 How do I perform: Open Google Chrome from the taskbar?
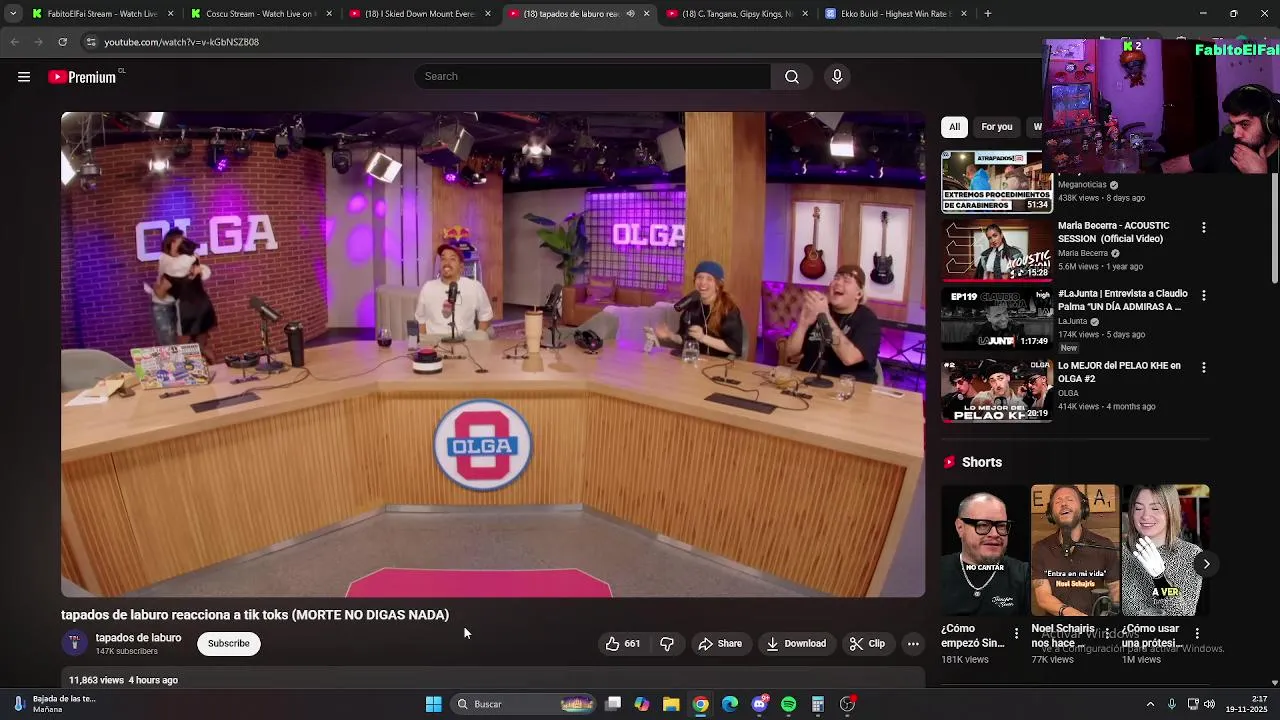[701, 704]
